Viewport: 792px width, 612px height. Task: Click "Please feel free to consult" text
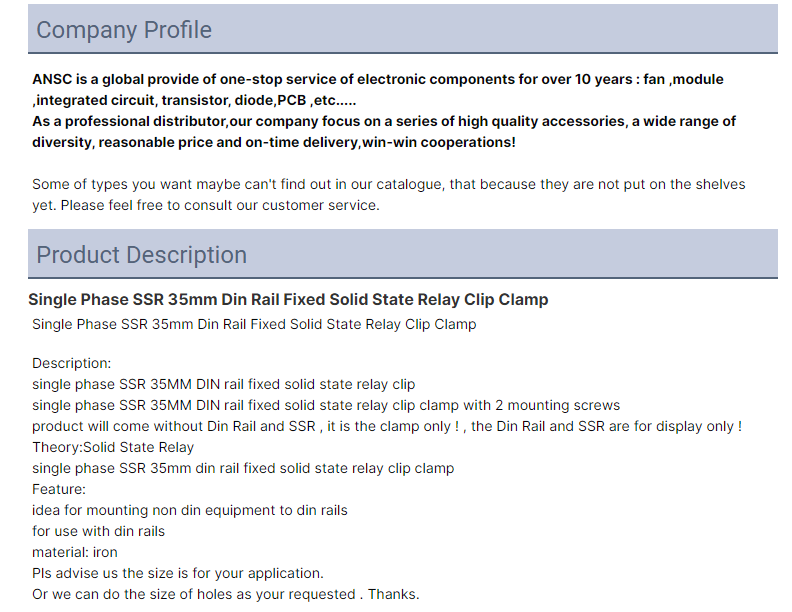[220, 206]
